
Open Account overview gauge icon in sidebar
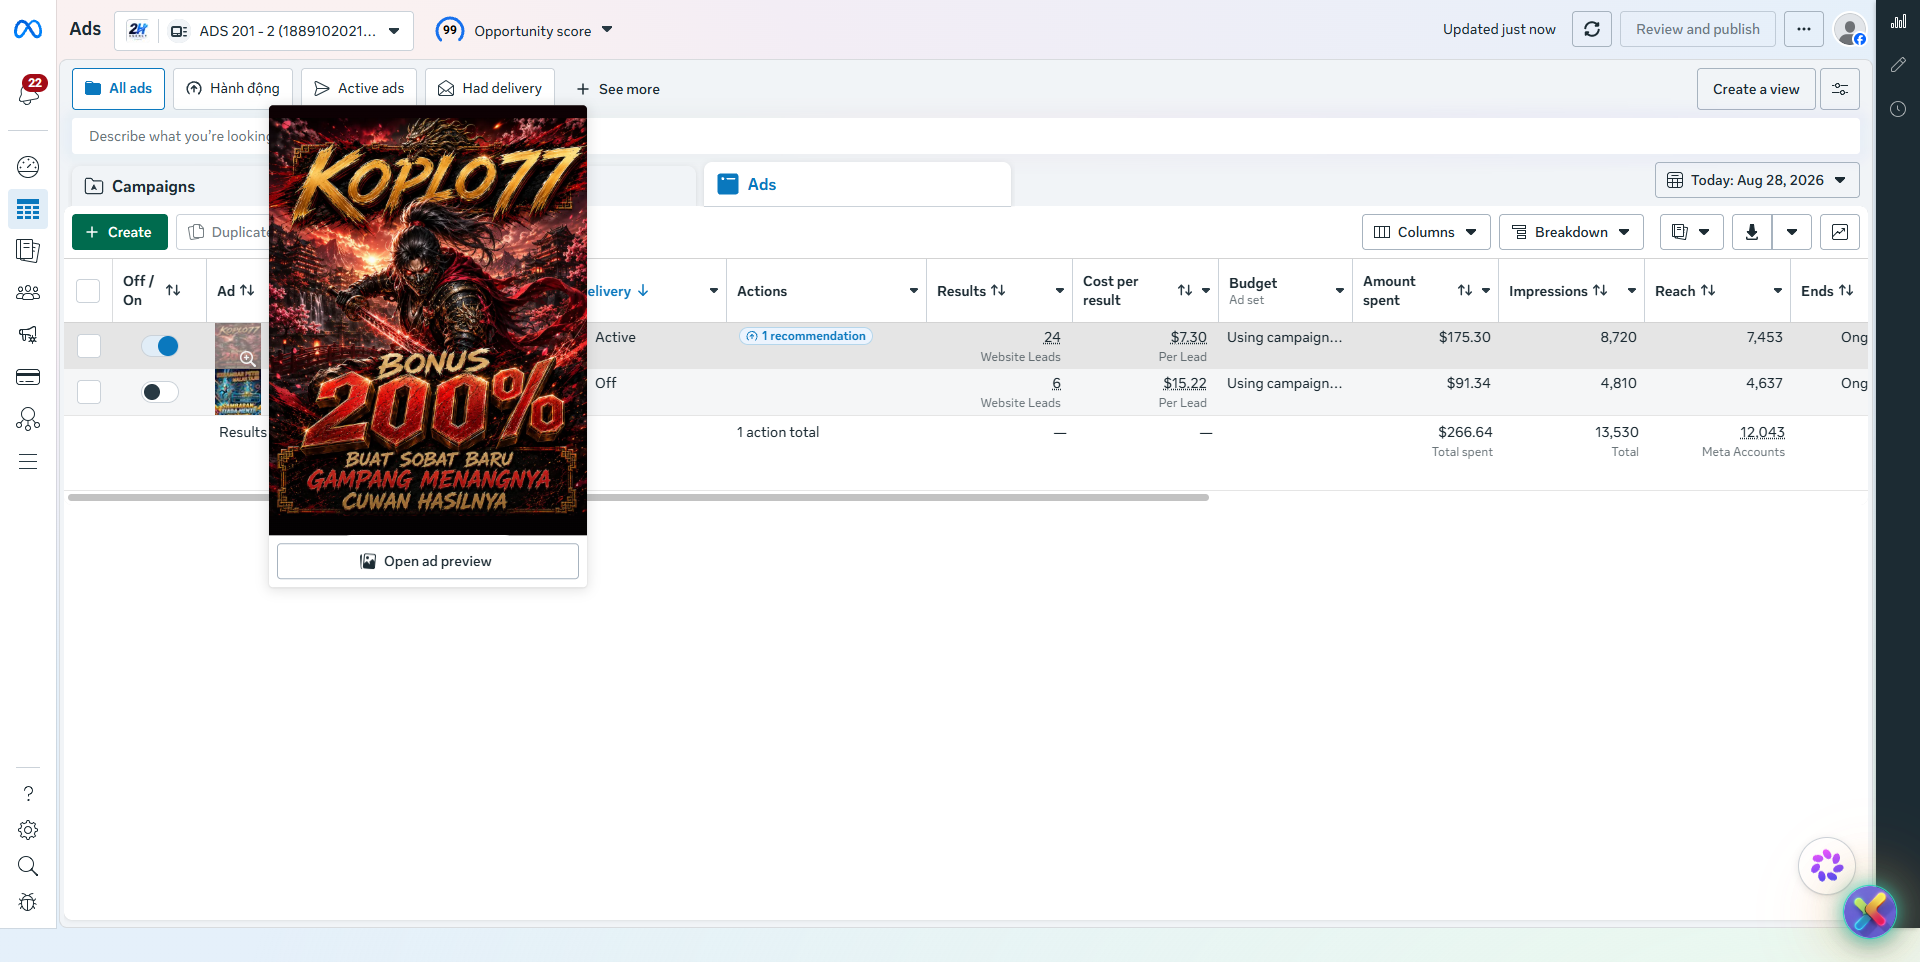[x=28, y=167]
